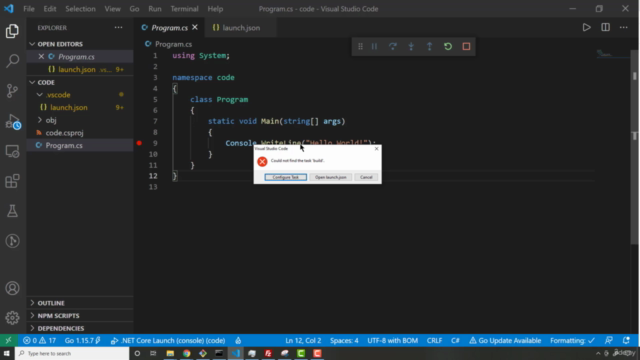Open the Edit menu
The image size is (640, 360).
point(50,9)
